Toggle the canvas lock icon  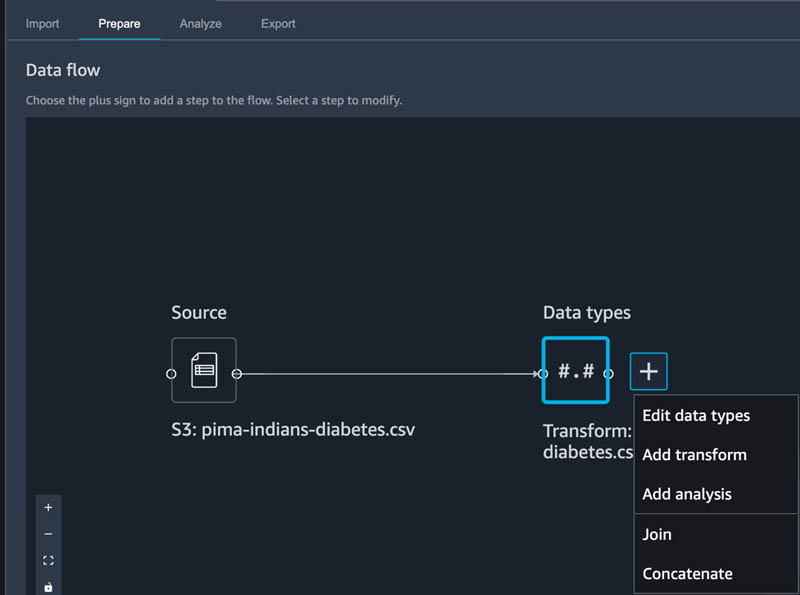(48, 586)
